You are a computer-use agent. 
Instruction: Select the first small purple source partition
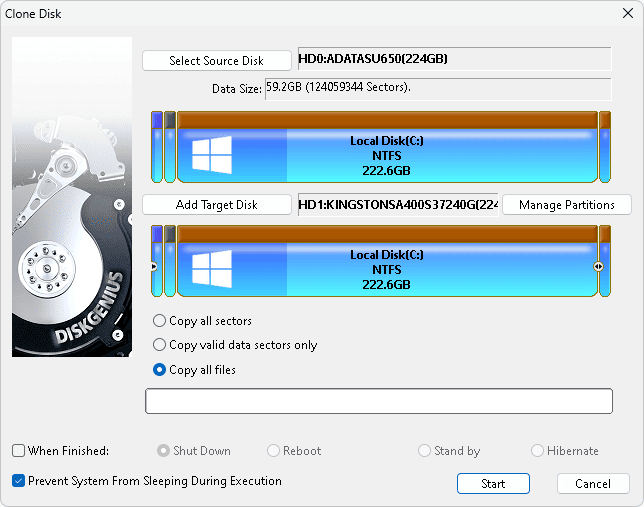pos(156,147)
